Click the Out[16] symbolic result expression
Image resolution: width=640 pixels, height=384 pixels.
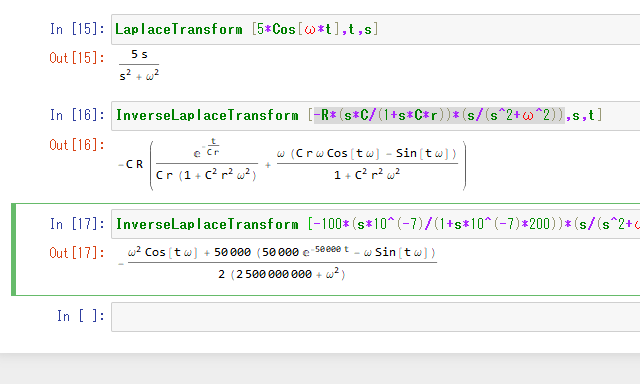[x=292, y=165]
